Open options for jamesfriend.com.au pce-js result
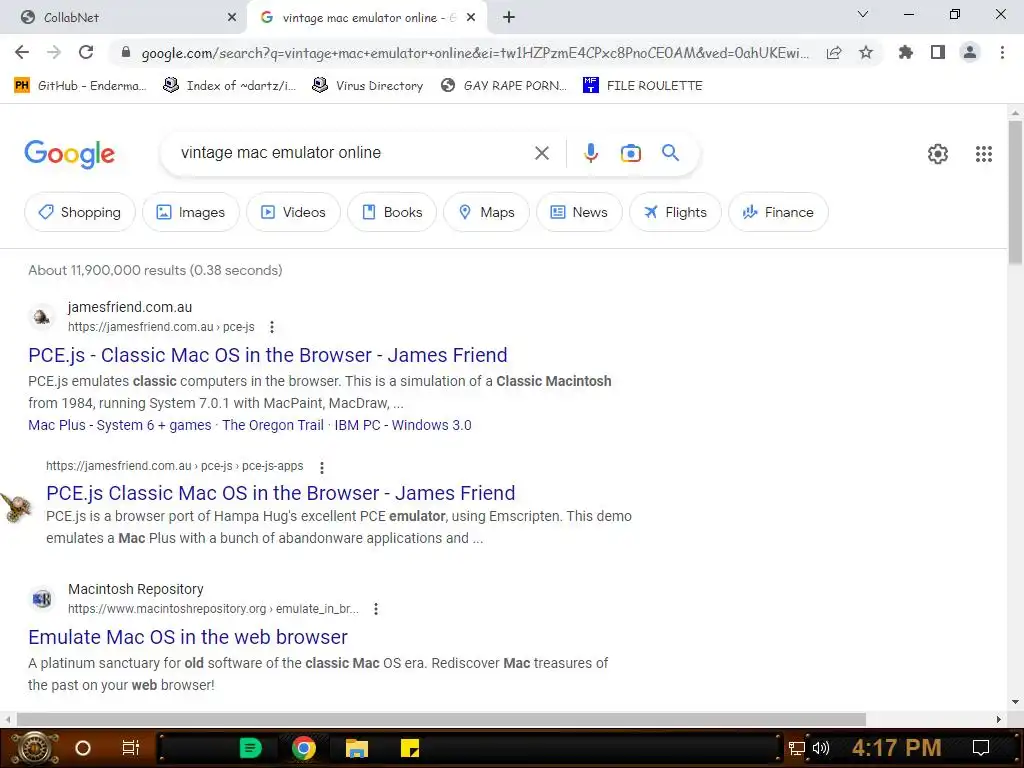This screenshot has height=768, width=1024. 272,327
